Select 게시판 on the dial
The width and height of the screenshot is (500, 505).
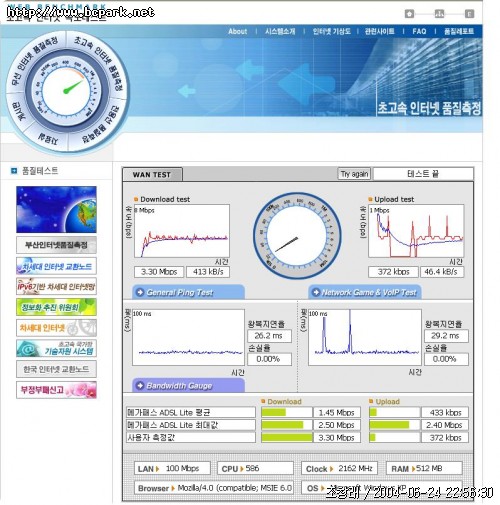coord(18,112)
